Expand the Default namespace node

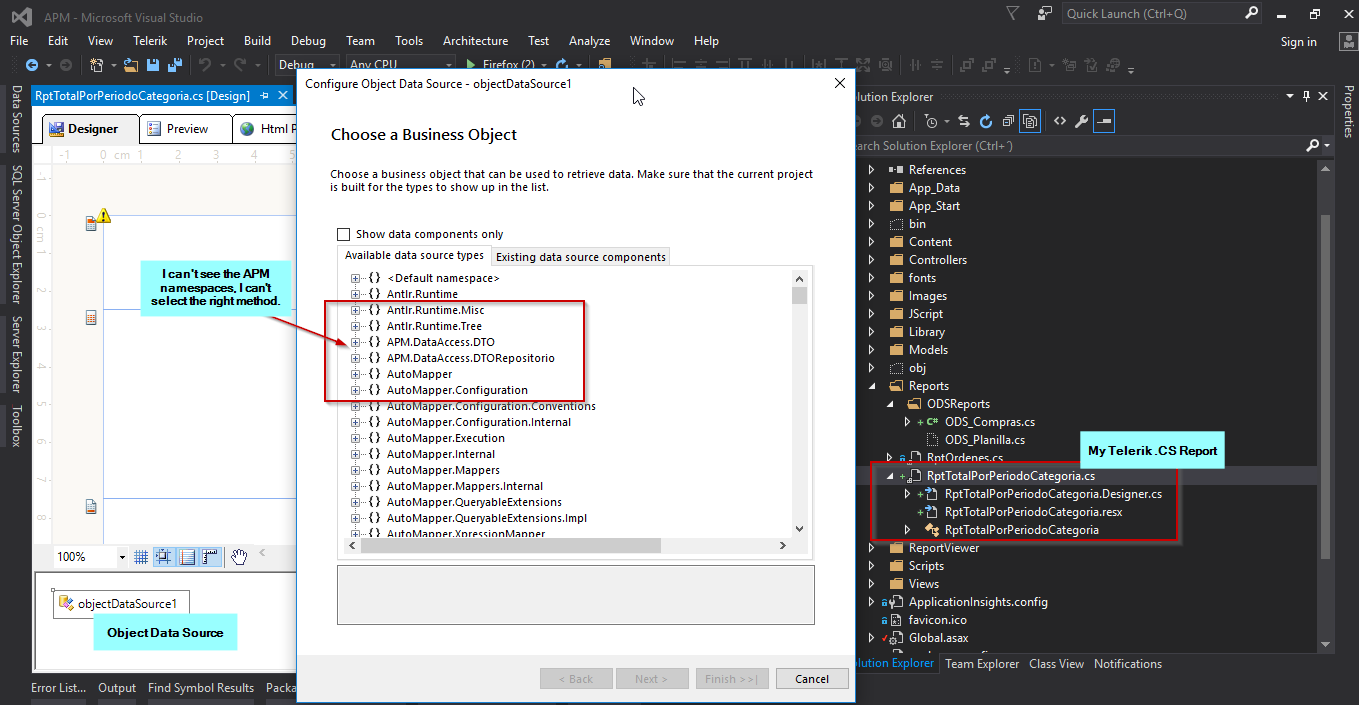pos(356,278)
